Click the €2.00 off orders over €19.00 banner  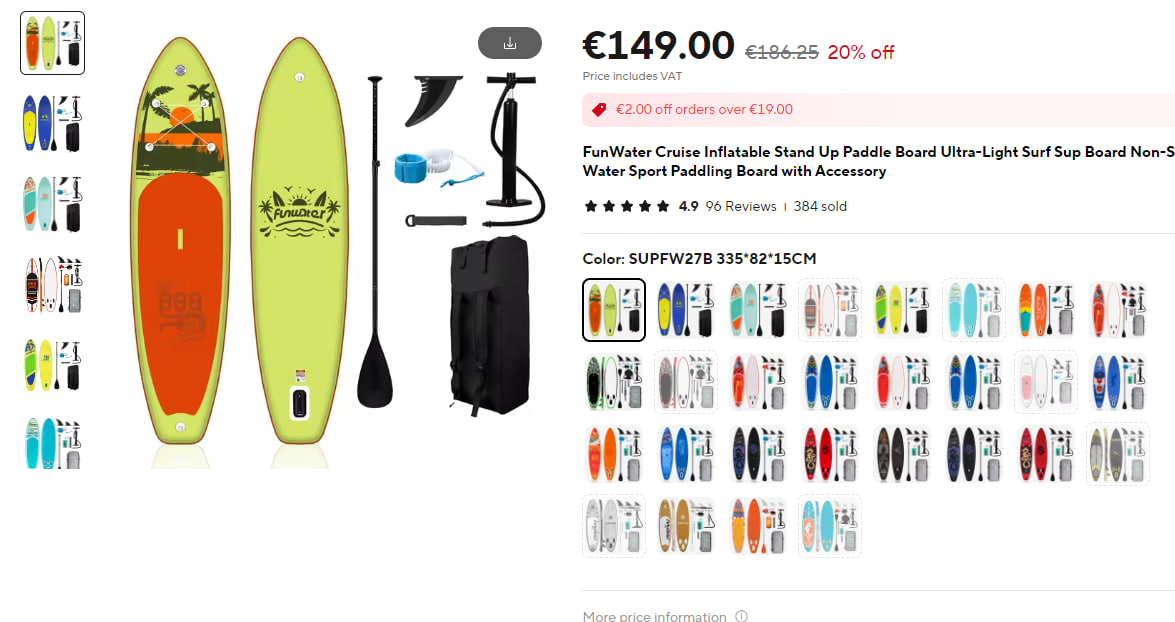click(x=878, y=109)
